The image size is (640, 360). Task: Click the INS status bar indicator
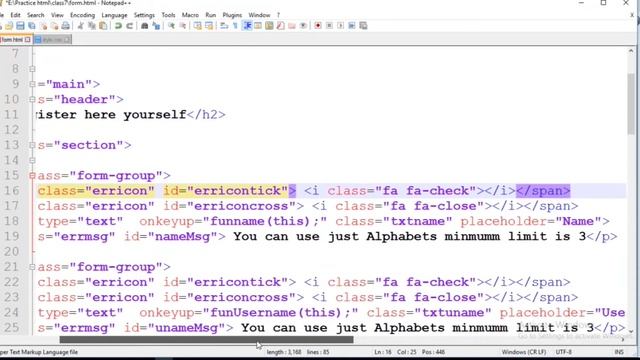[x=619, y=352]
